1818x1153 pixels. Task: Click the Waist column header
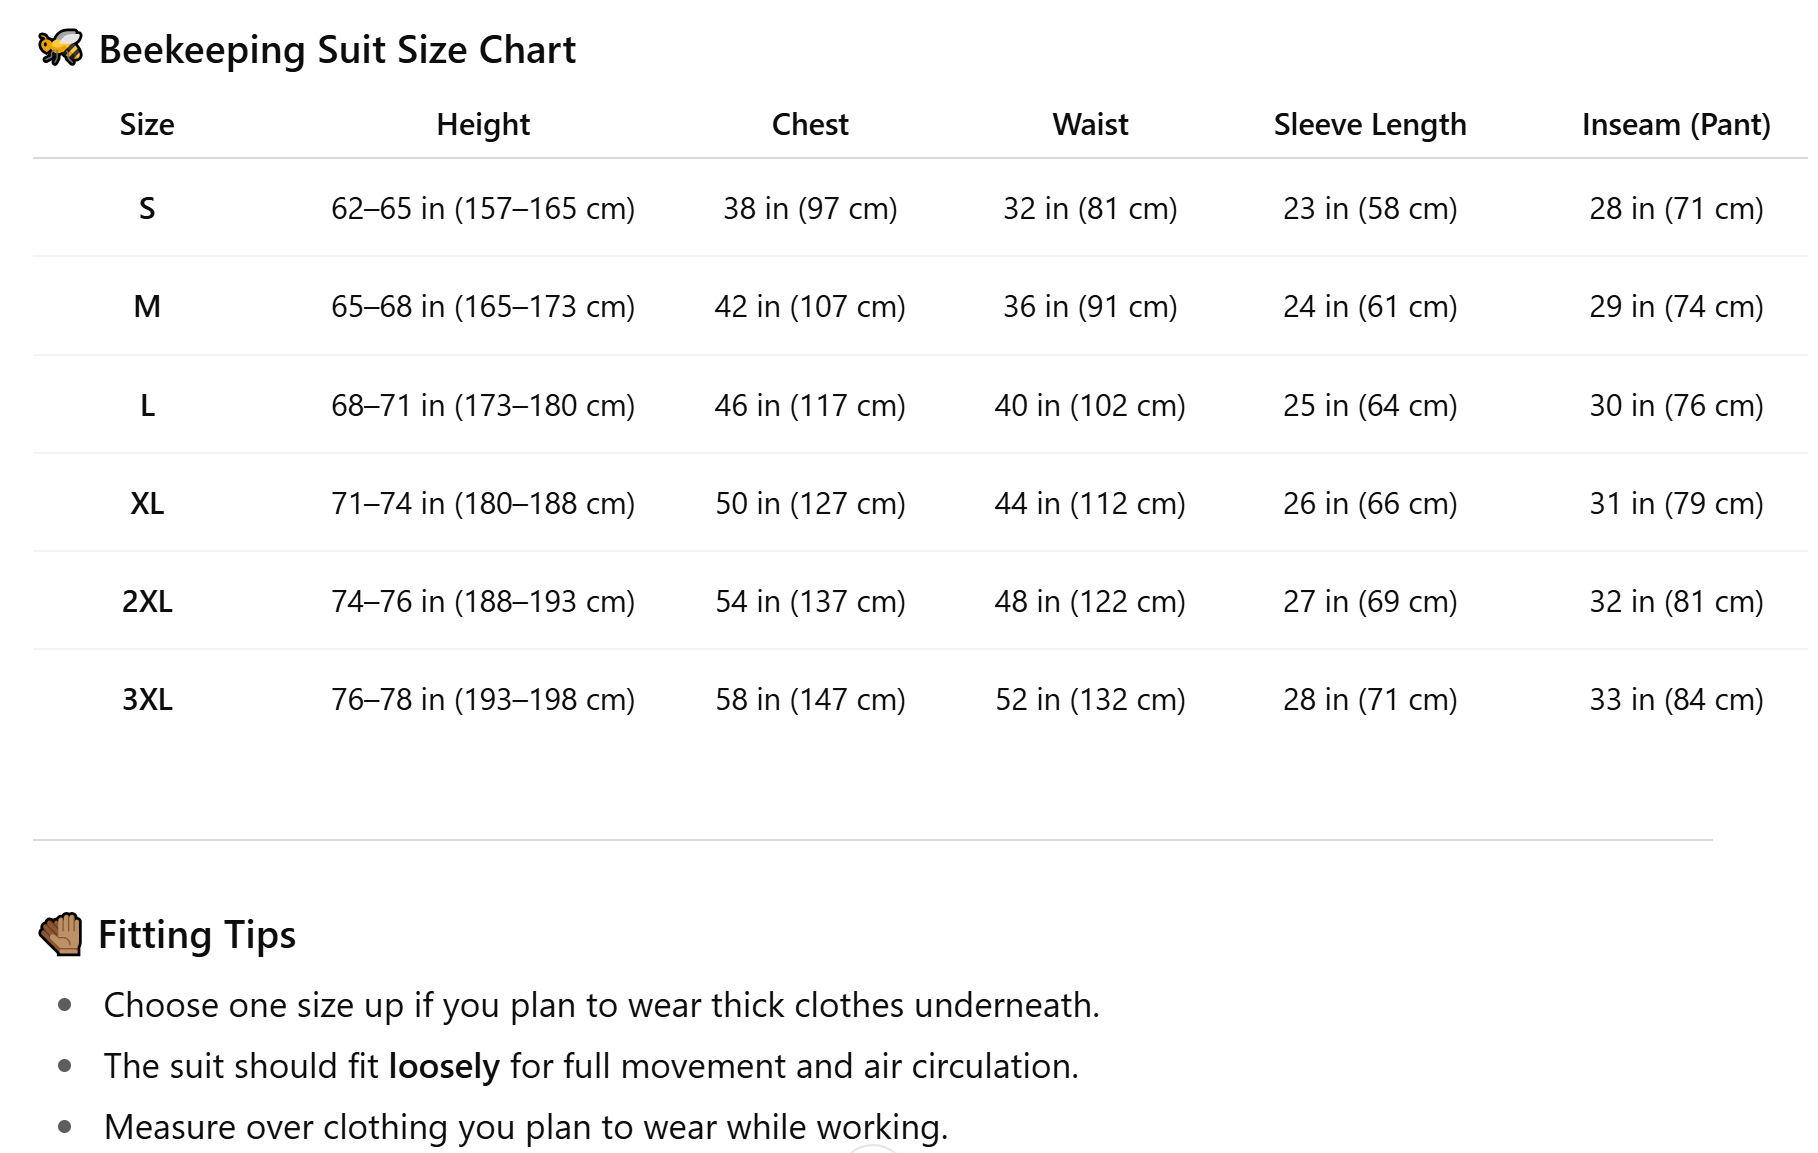click(1090, 125)
